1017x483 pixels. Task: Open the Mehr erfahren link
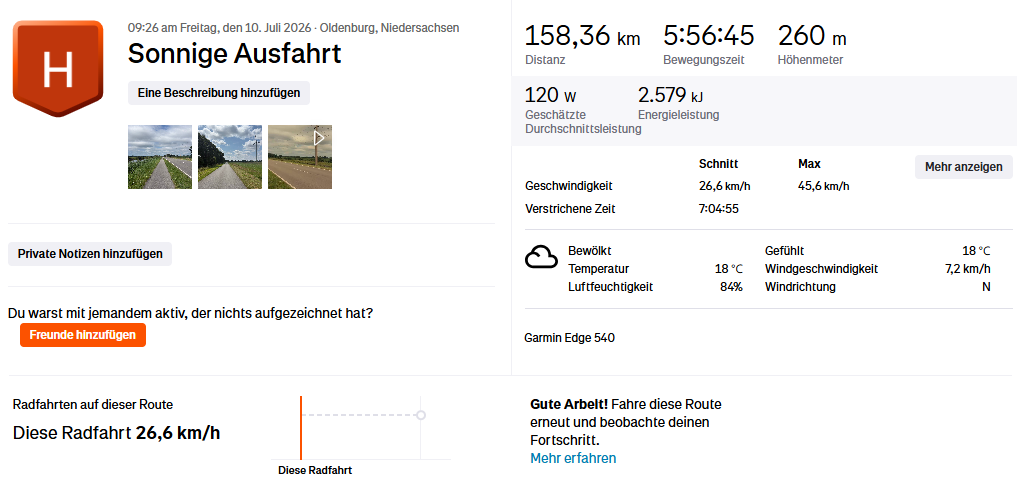(573, 458)
